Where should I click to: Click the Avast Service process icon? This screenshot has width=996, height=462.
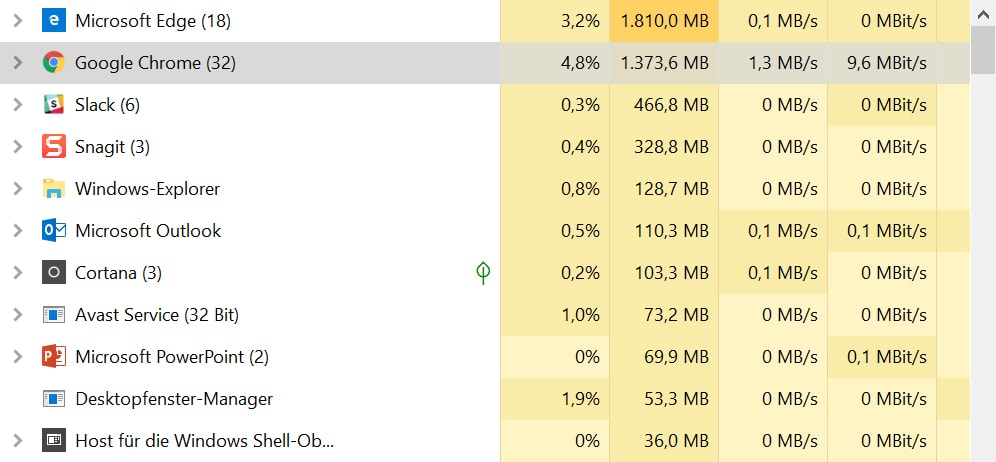tap(54, 315)
